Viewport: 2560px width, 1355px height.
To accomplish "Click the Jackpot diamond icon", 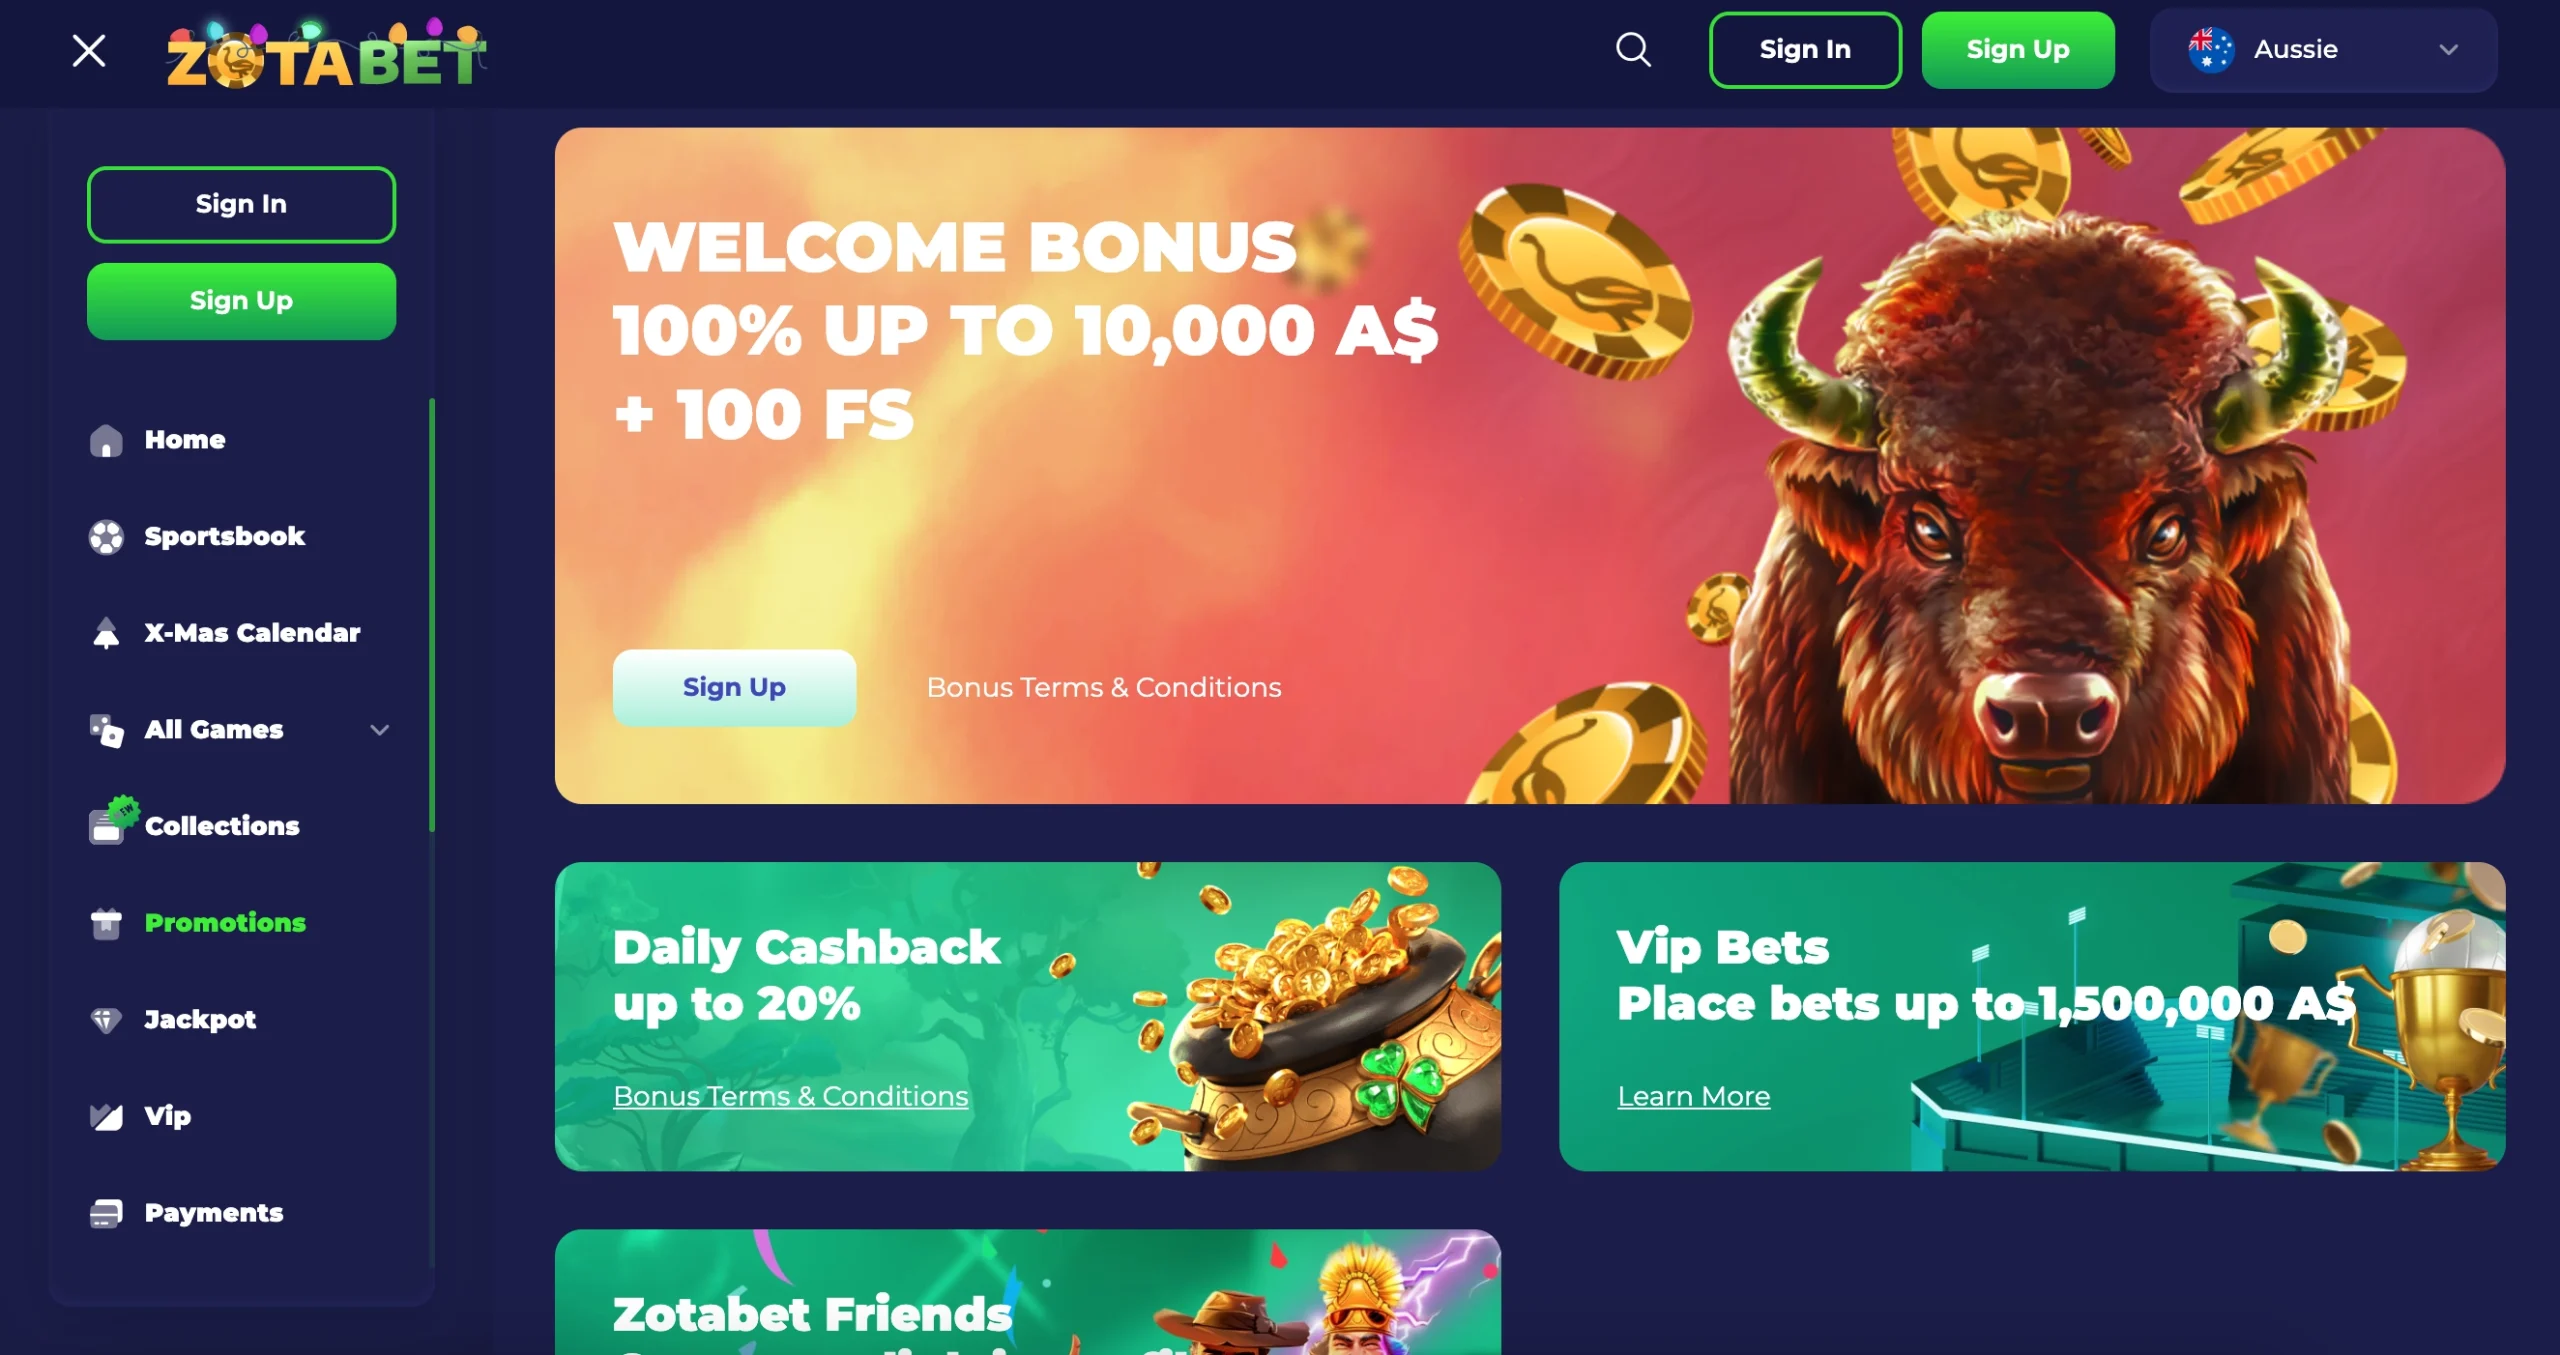I will pyautogui.click(x=106, y=1020).
